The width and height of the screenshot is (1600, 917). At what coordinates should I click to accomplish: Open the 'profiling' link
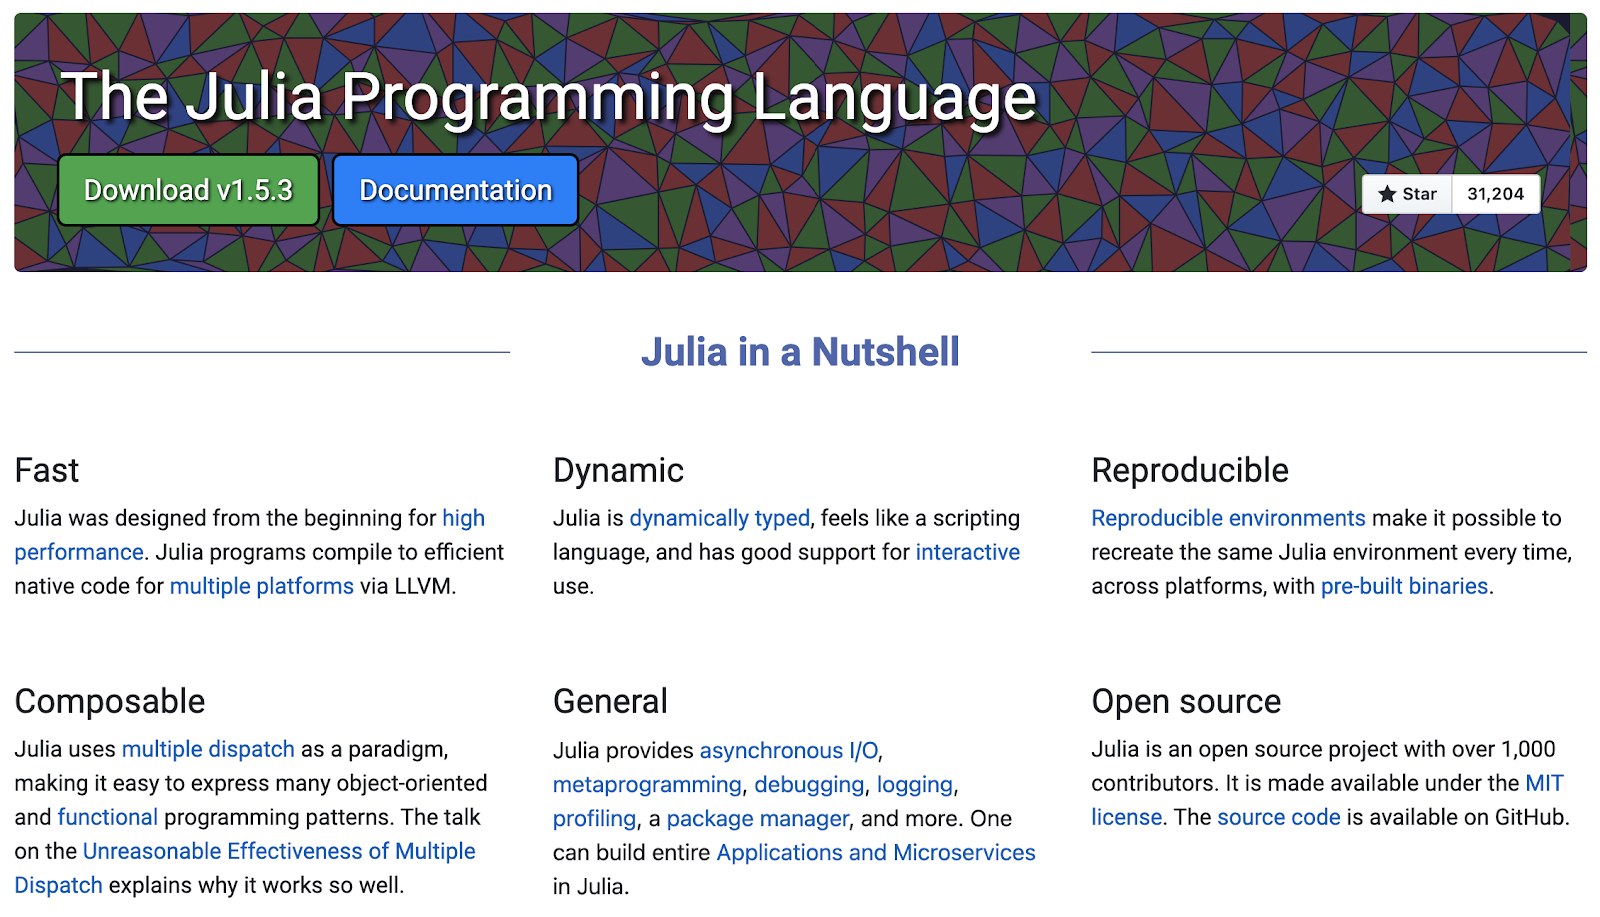point(594,818)
